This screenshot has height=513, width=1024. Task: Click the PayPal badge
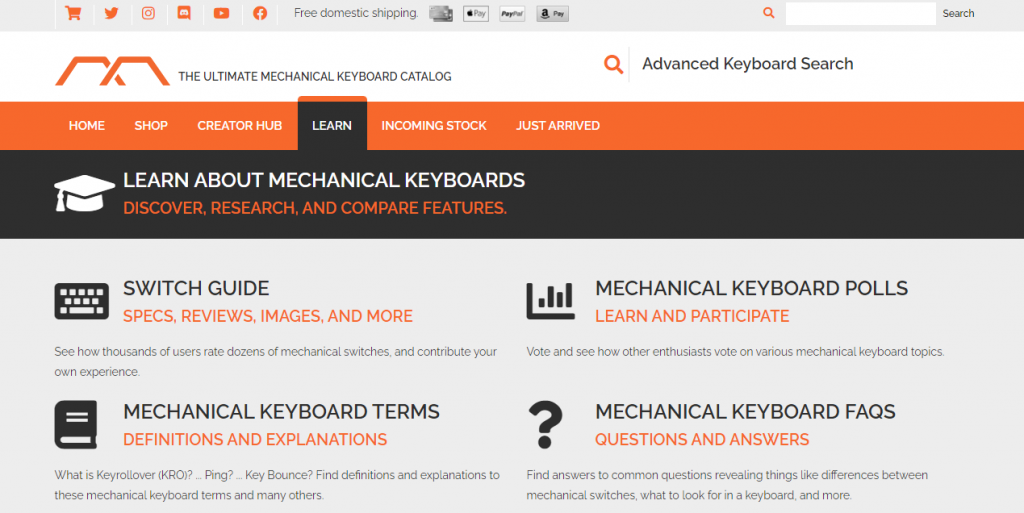click(512, 13)
